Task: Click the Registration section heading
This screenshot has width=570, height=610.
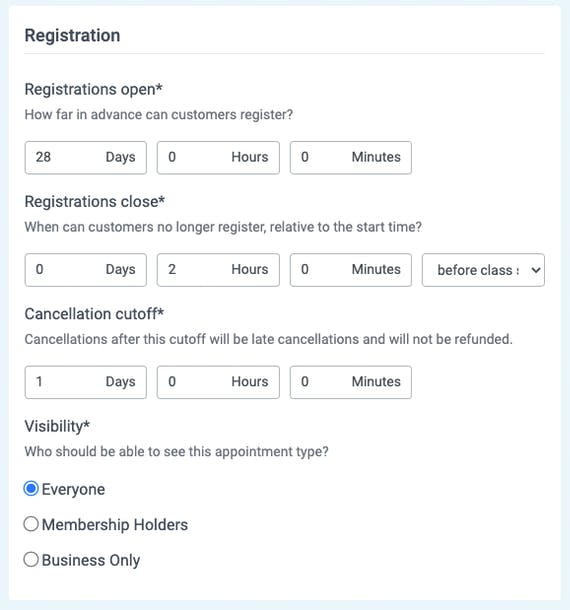Action: (x=72, y=35)
